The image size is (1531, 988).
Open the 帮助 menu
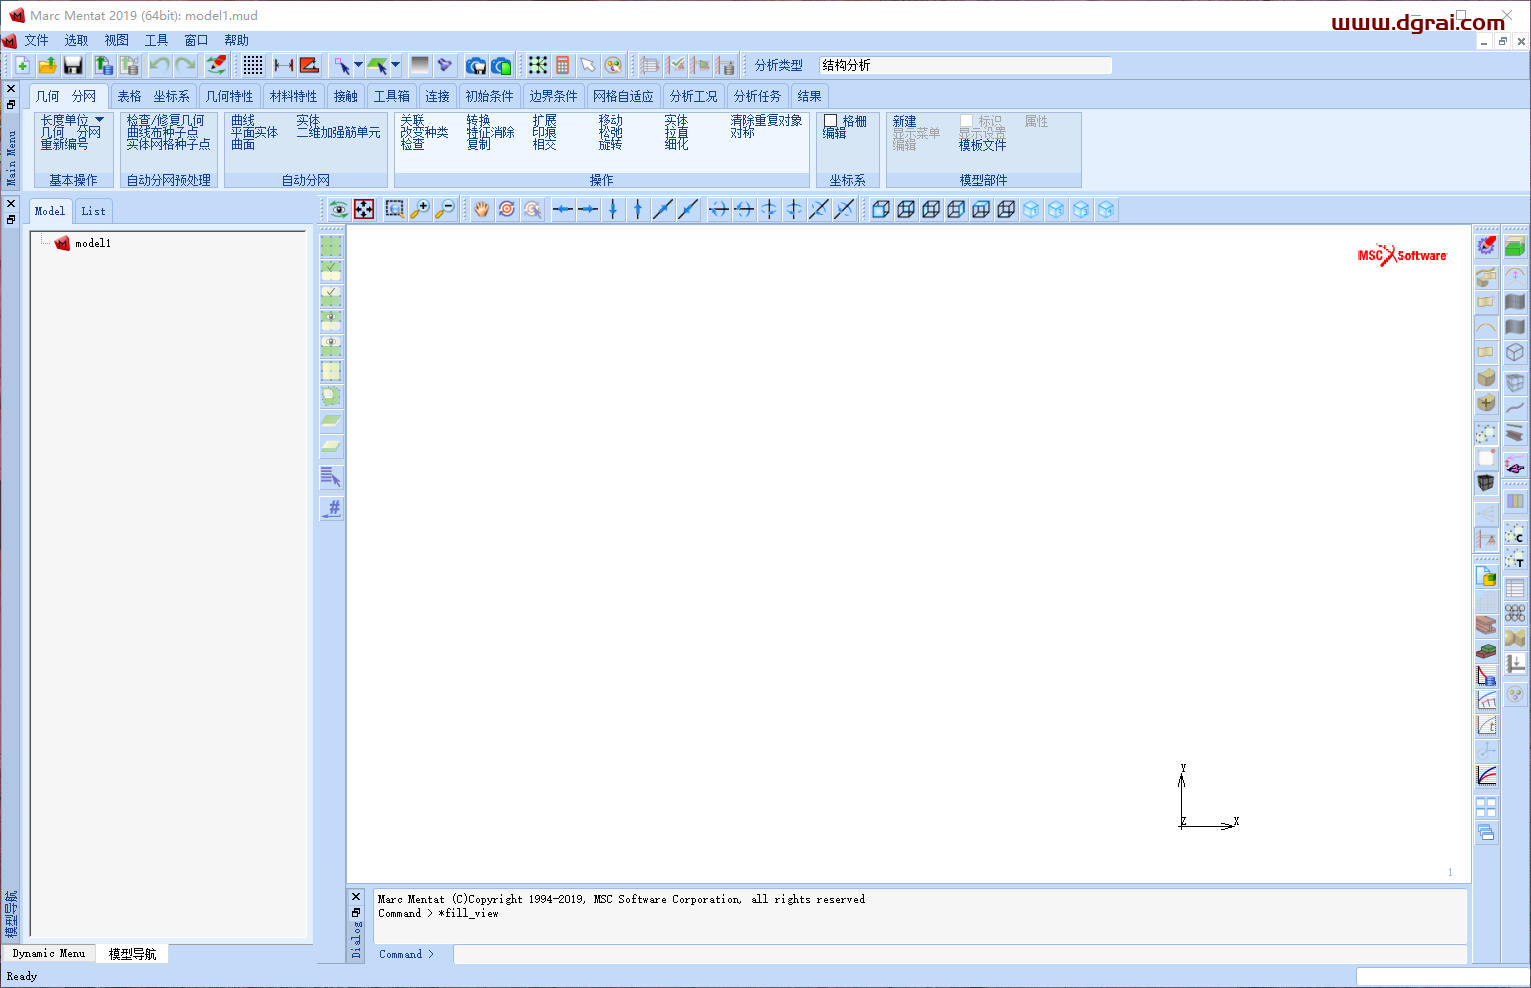(237, 40)
